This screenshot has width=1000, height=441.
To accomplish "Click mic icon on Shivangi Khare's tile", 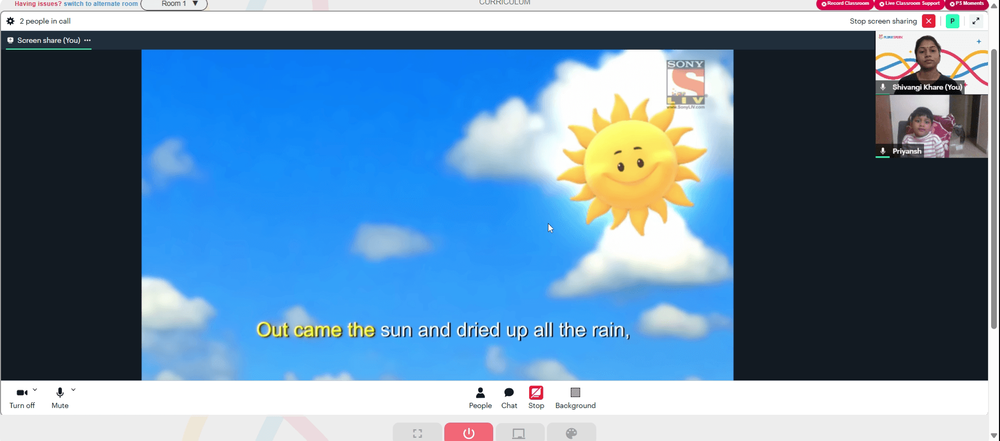I will [x=883, y=87].
